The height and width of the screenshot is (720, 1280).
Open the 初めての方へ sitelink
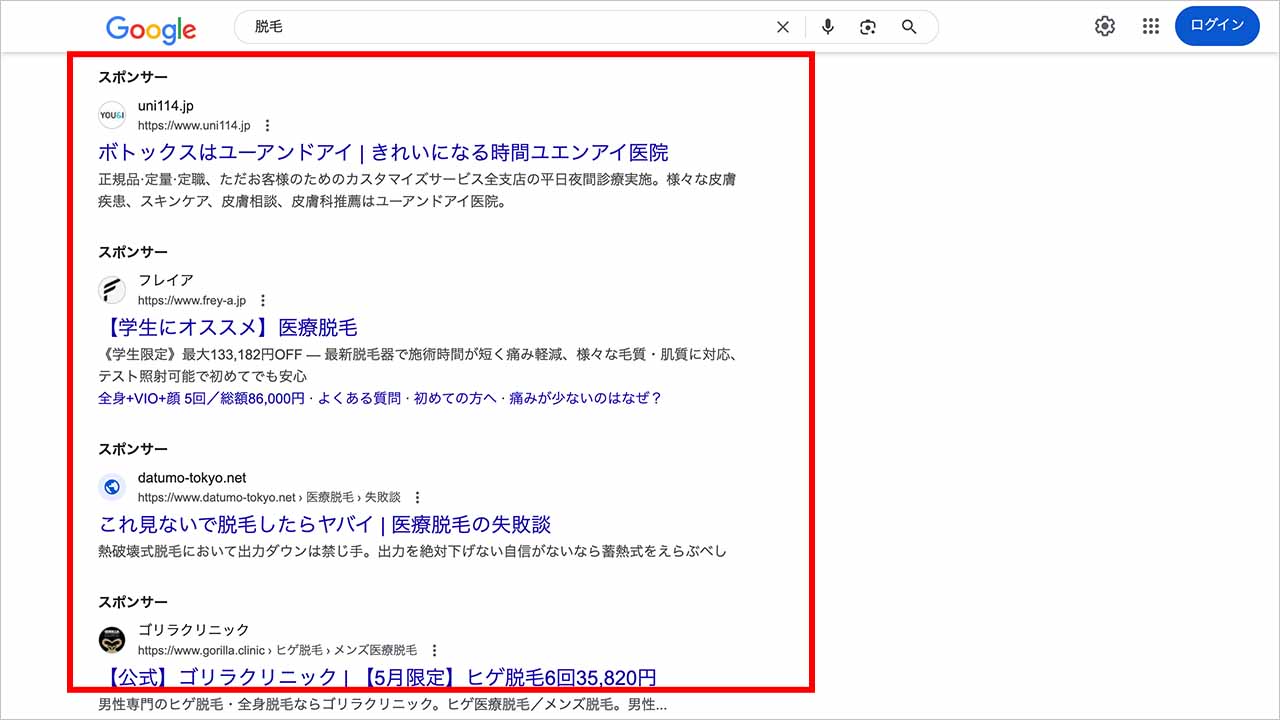(453, 398)
